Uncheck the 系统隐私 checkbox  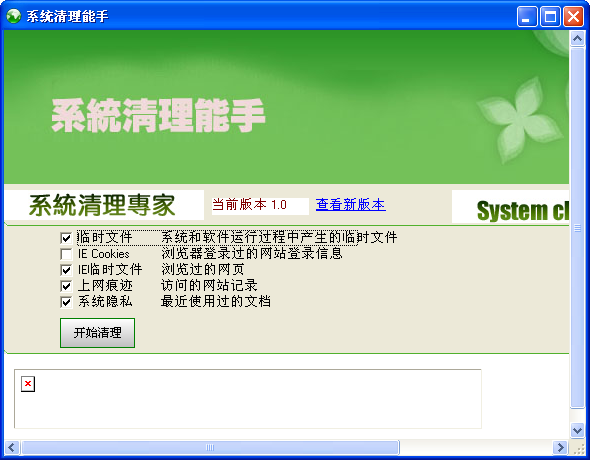coord(66,302)
